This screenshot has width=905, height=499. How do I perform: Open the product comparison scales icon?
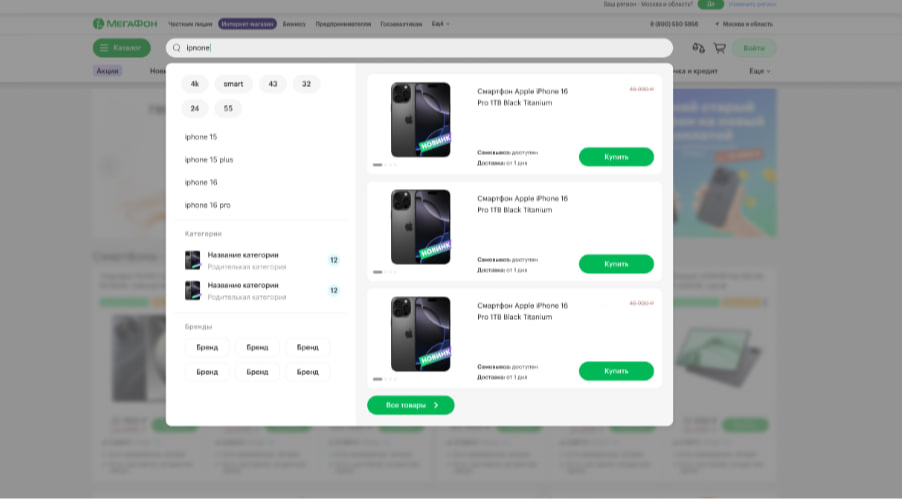[x=698, y=48]
